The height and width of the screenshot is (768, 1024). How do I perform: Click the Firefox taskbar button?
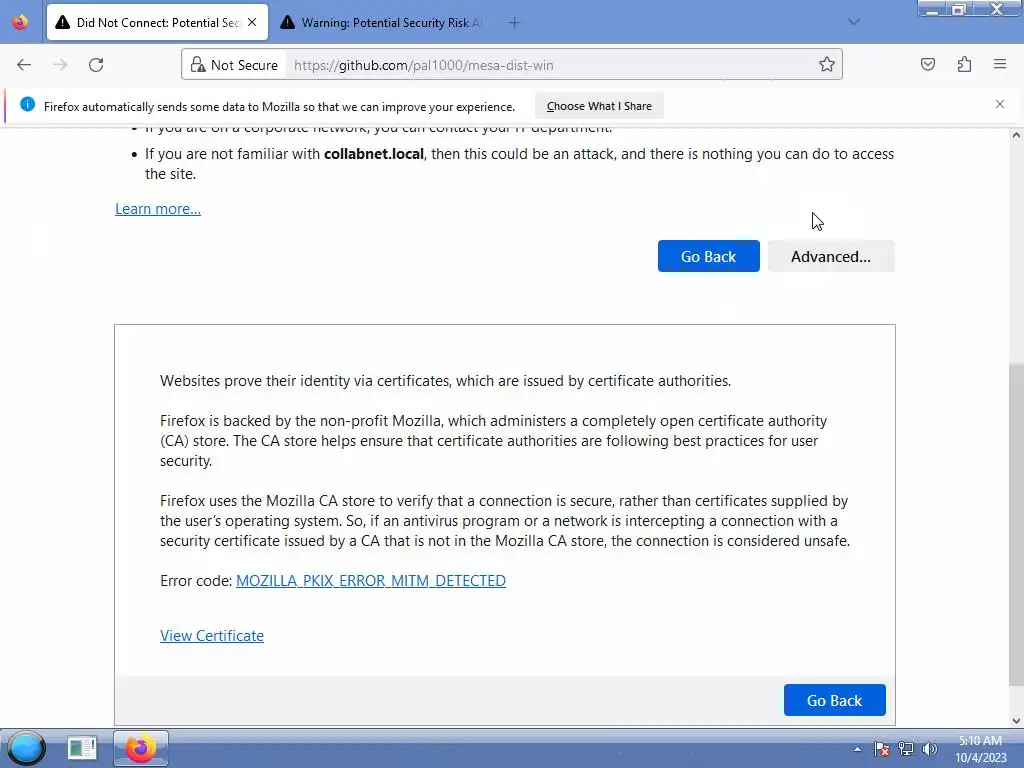click(141, 748)
